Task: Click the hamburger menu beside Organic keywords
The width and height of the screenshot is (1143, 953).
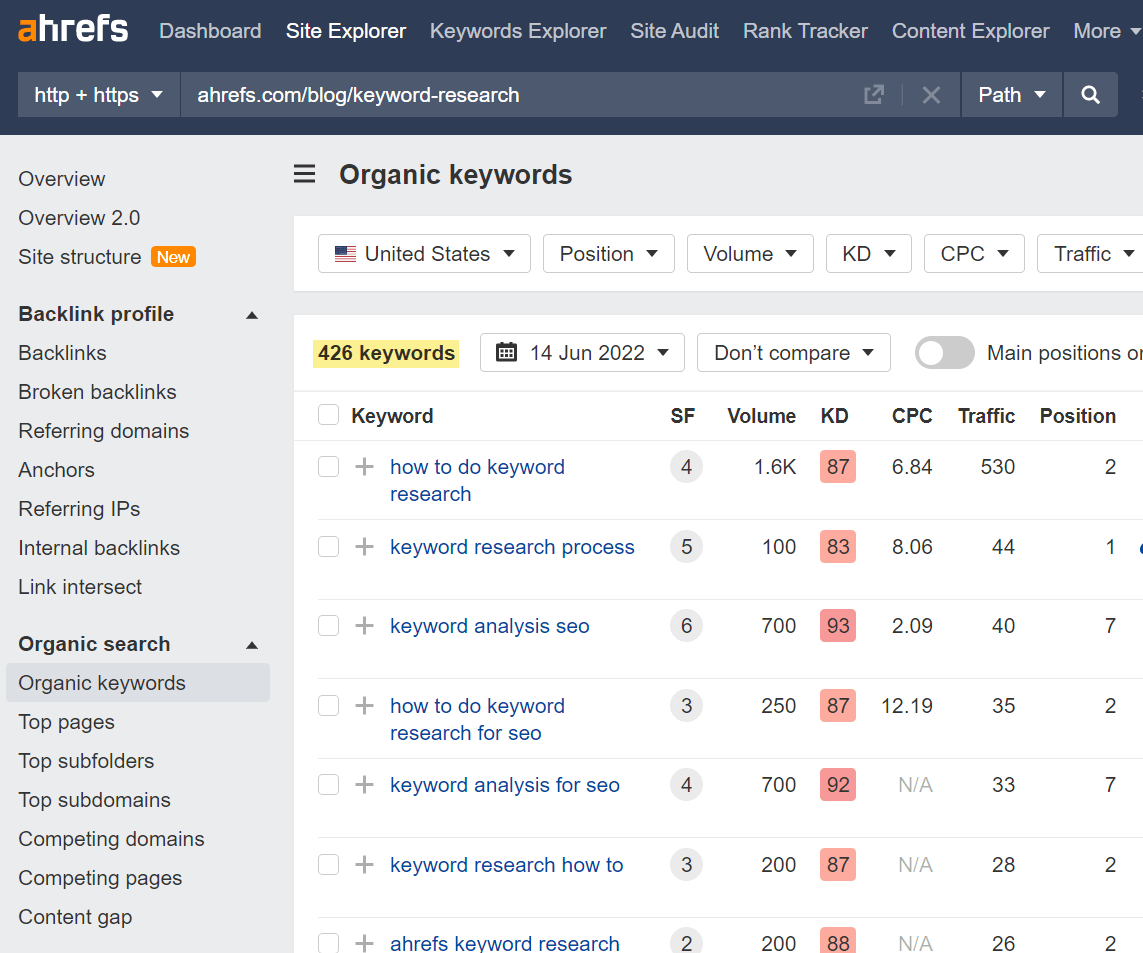Action: pyautogui.click(x=304, y=173)
